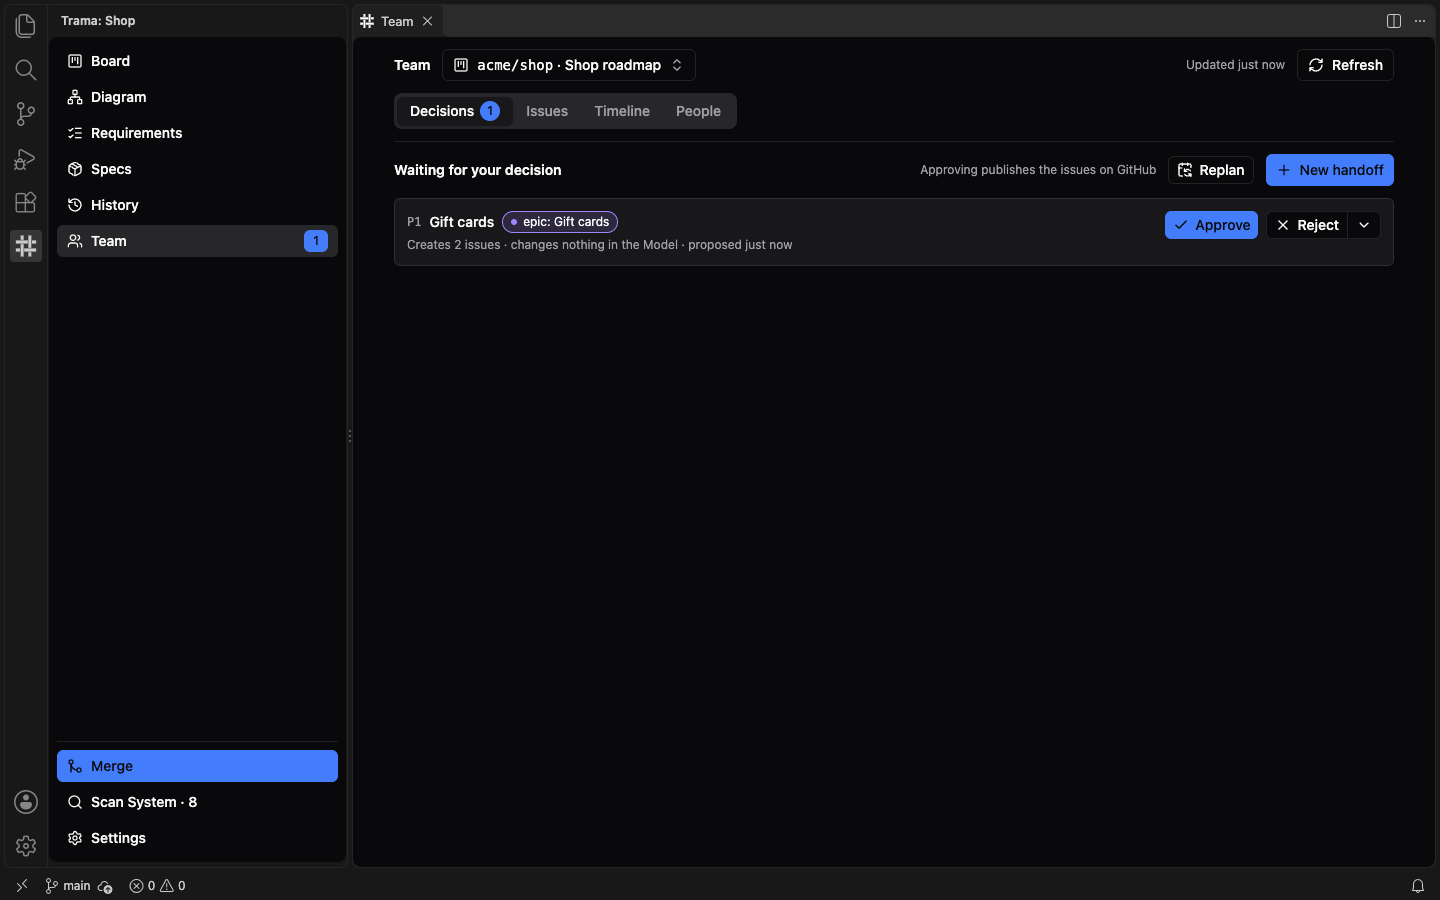Open the notifications bell
Screen dimensions: 1440x900
click(x=1418, y=886)
